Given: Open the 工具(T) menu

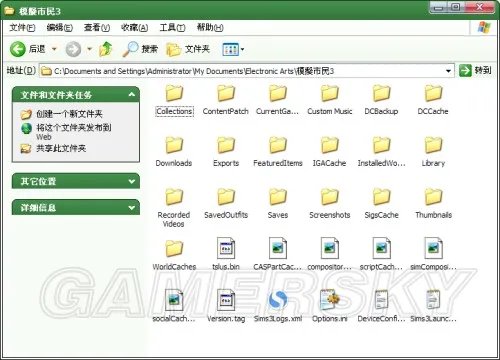Looking at the screenshot, I should 172,27.
